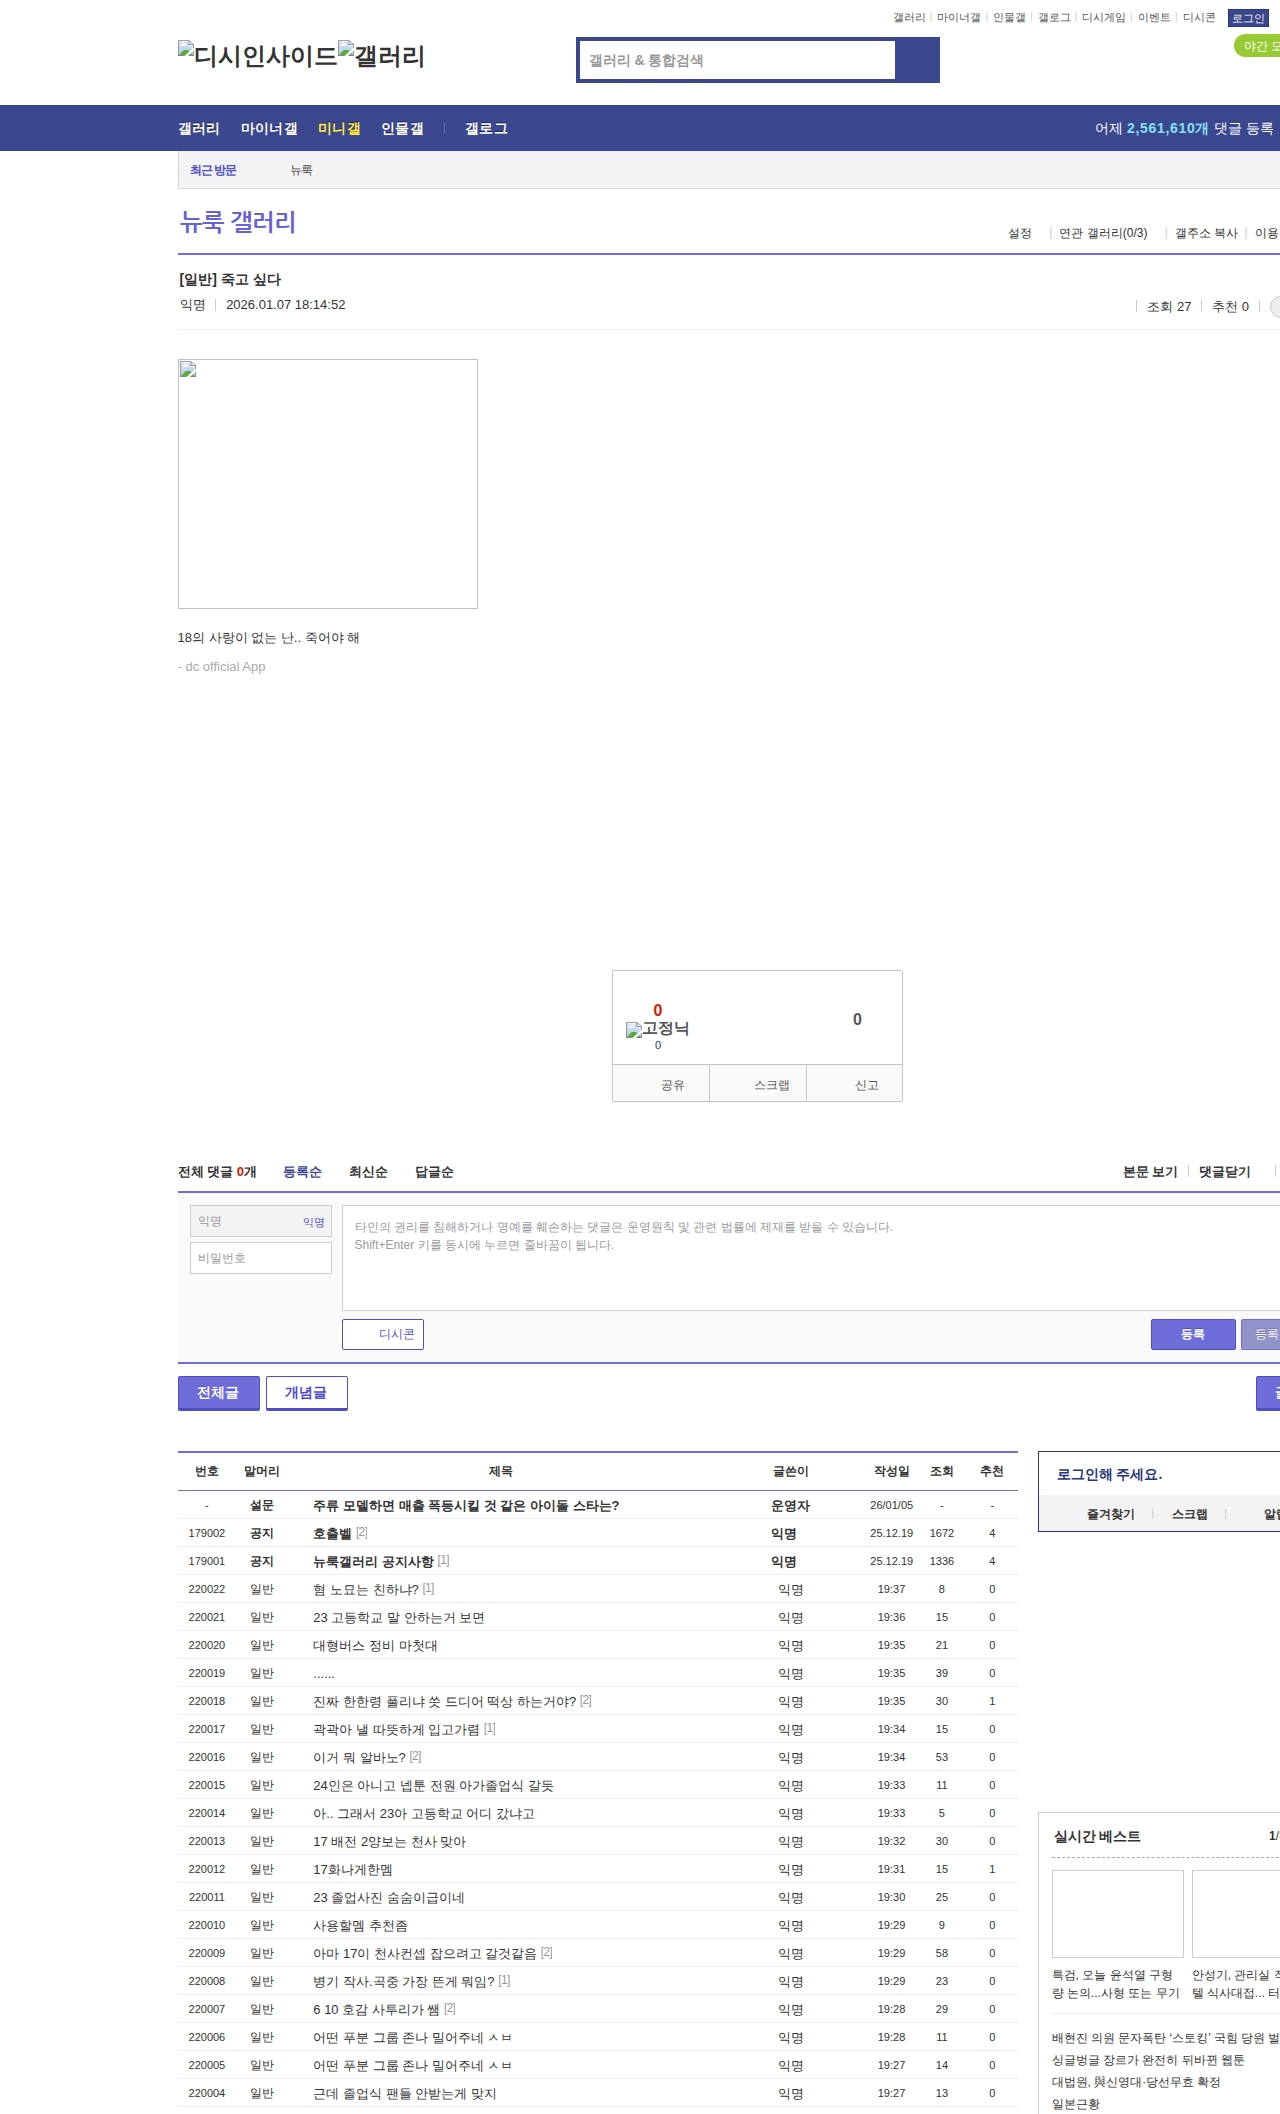
Task: Click the 로그인 button at top right
Action: click(1248, 18)
